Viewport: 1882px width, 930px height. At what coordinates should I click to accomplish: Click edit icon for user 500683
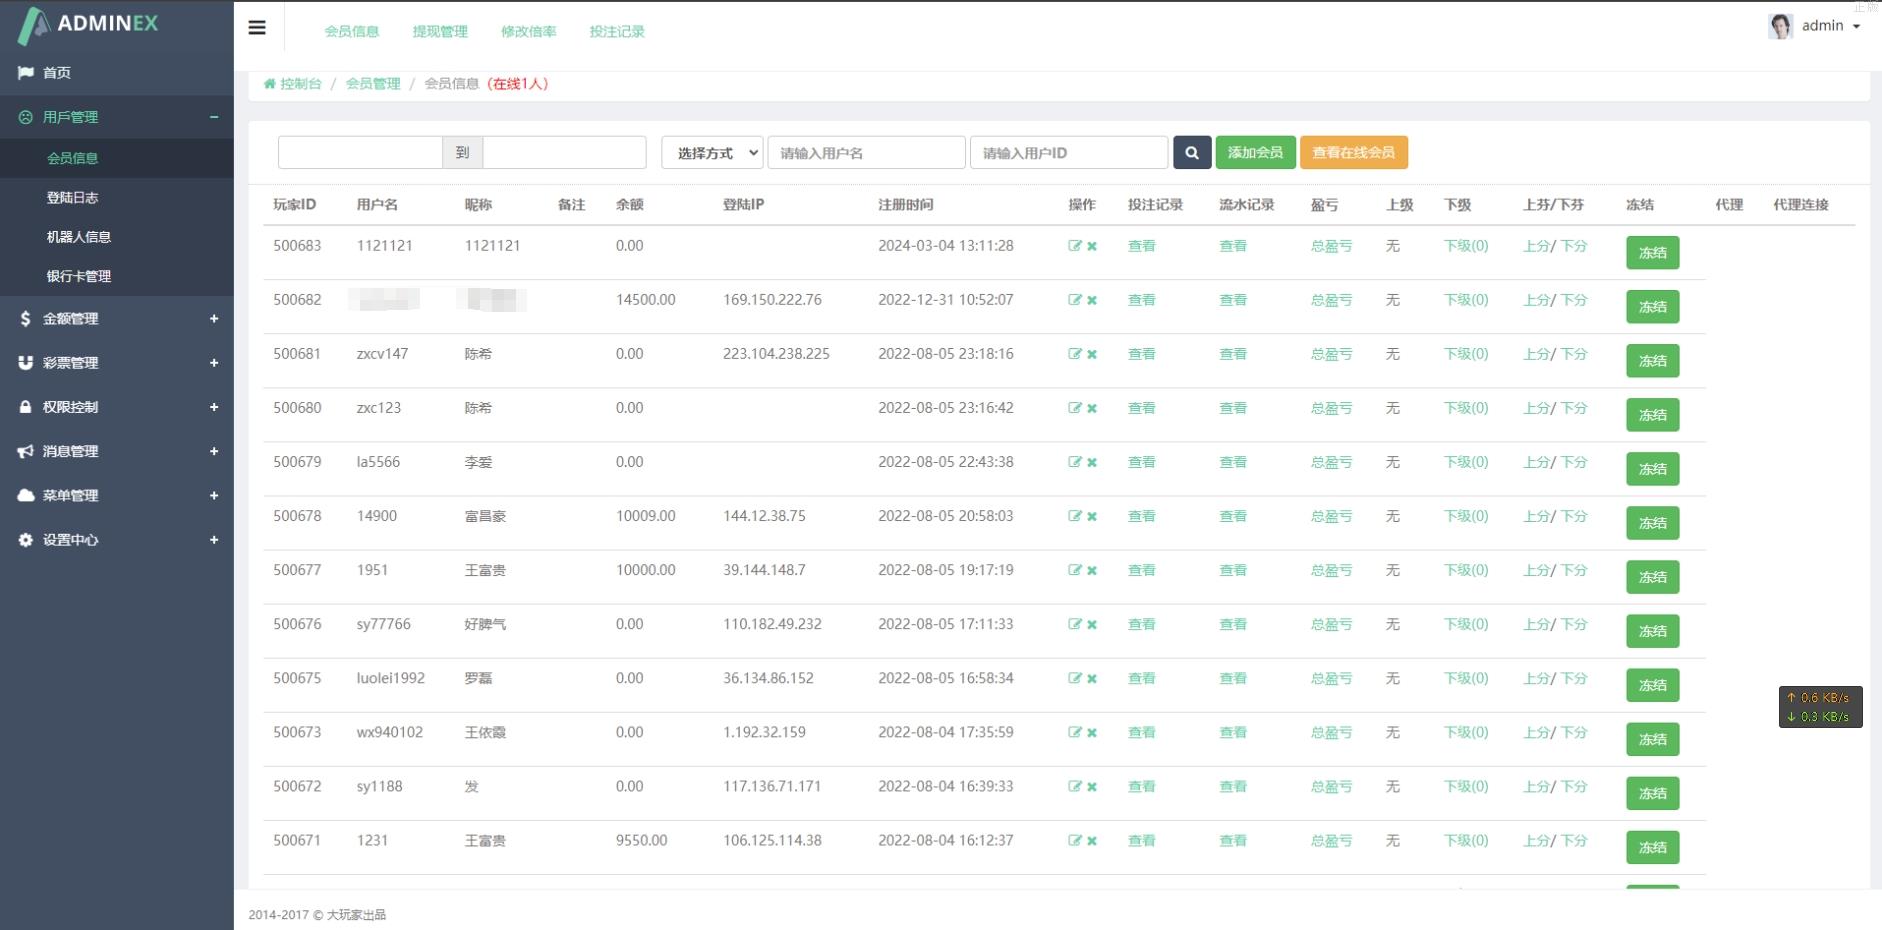(1074, 246)
